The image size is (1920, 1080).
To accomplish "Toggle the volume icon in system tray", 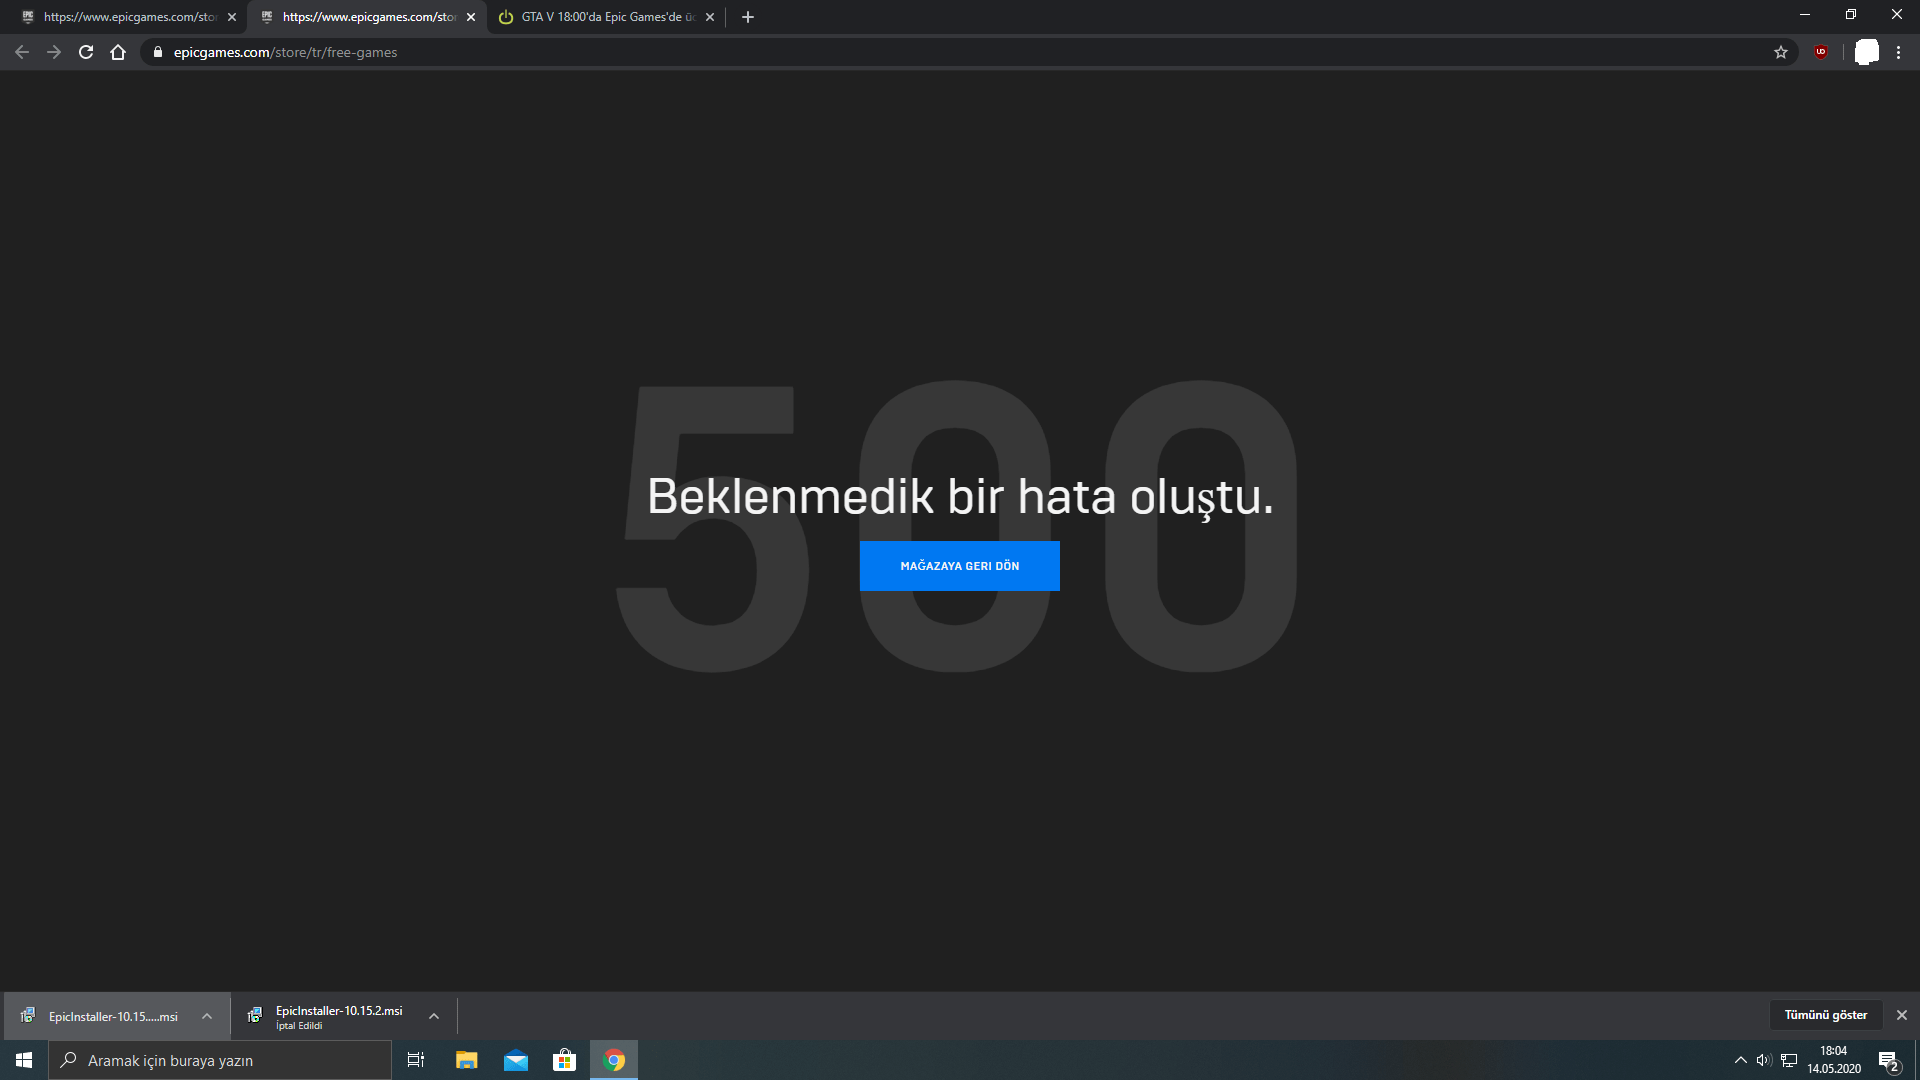I will pos(1762,1059).
